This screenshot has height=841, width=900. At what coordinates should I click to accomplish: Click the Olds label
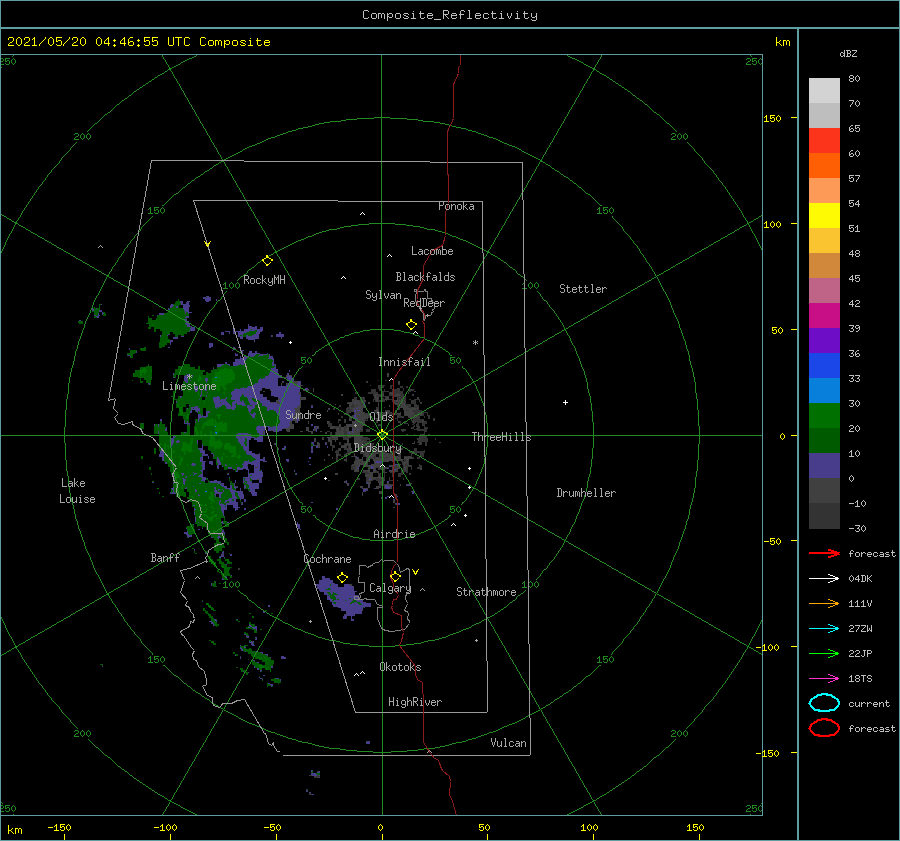click(381, 417)
